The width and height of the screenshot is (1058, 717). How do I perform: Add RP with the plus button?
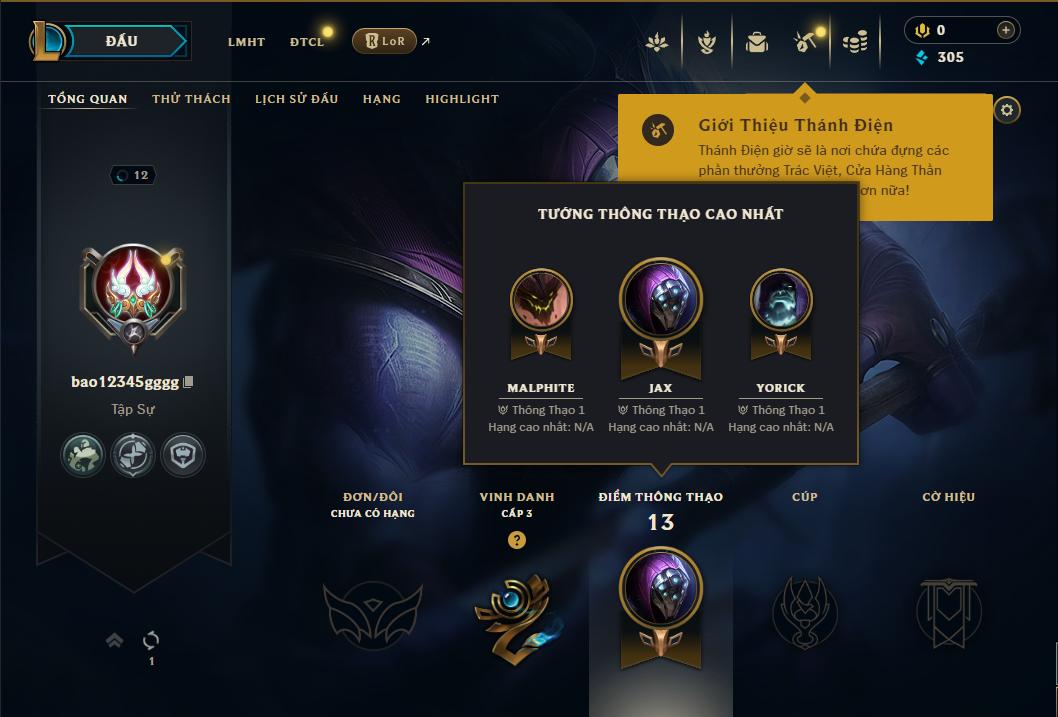tap(1005, 30)
